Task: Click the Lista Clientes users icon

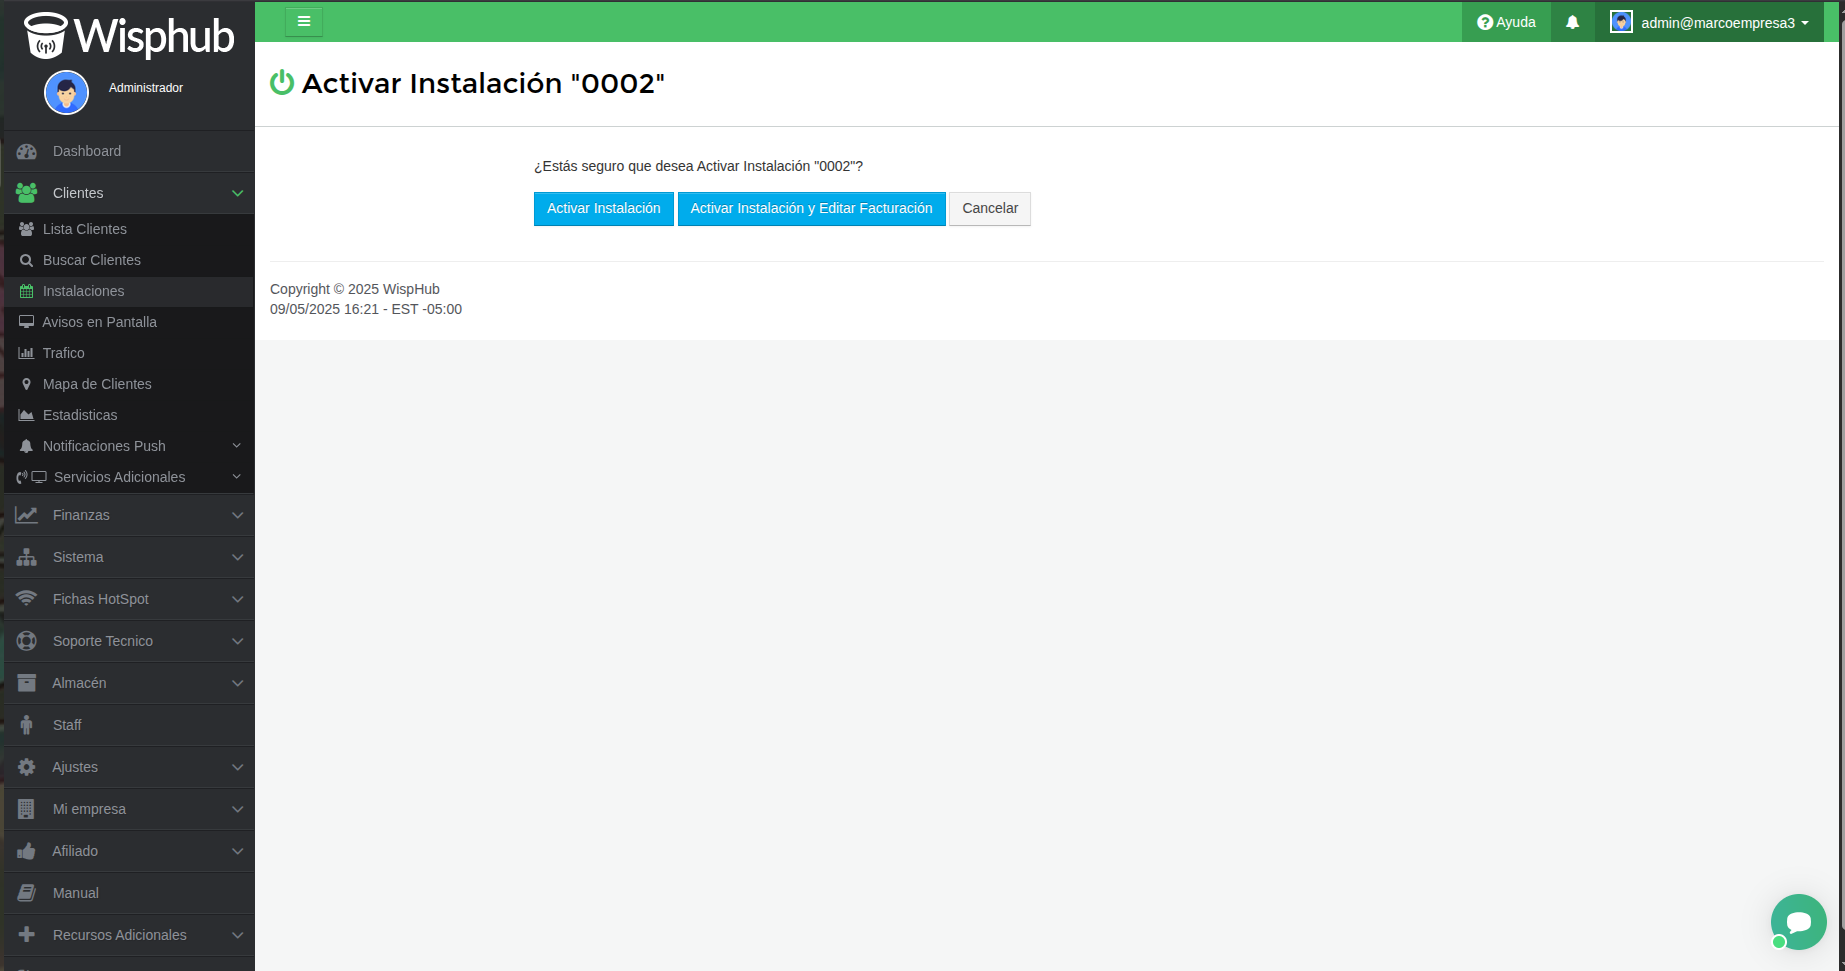Action: [27, 229]
